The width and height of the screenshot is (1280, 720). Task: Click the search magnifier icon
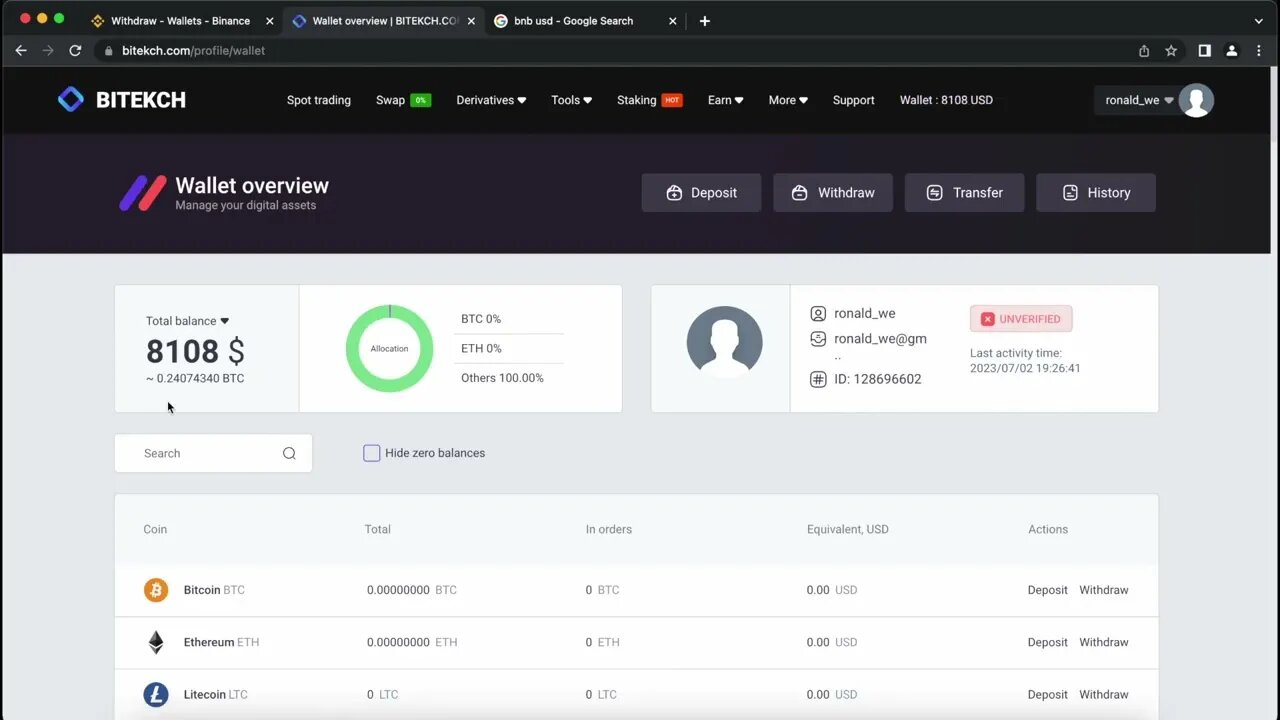[x=289, y=453]
